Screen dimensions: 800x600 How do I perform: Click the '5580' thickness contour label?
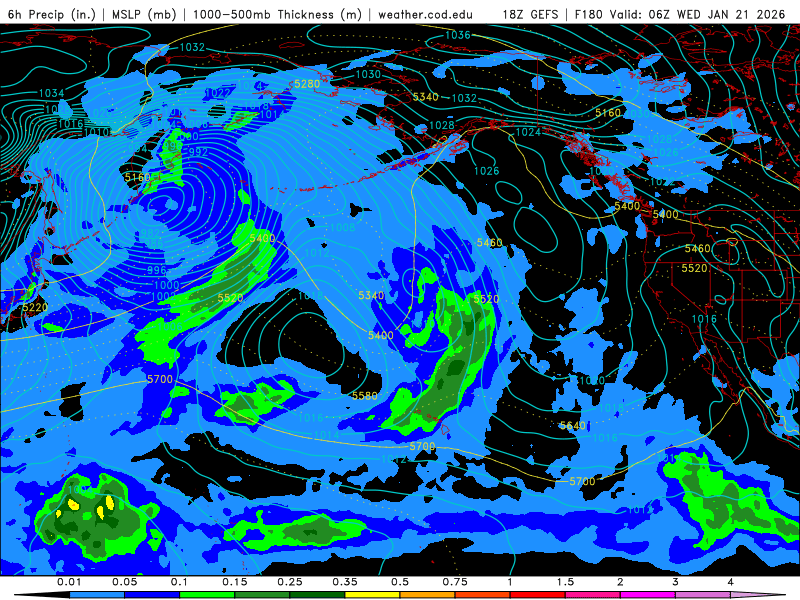pos(365,395)
